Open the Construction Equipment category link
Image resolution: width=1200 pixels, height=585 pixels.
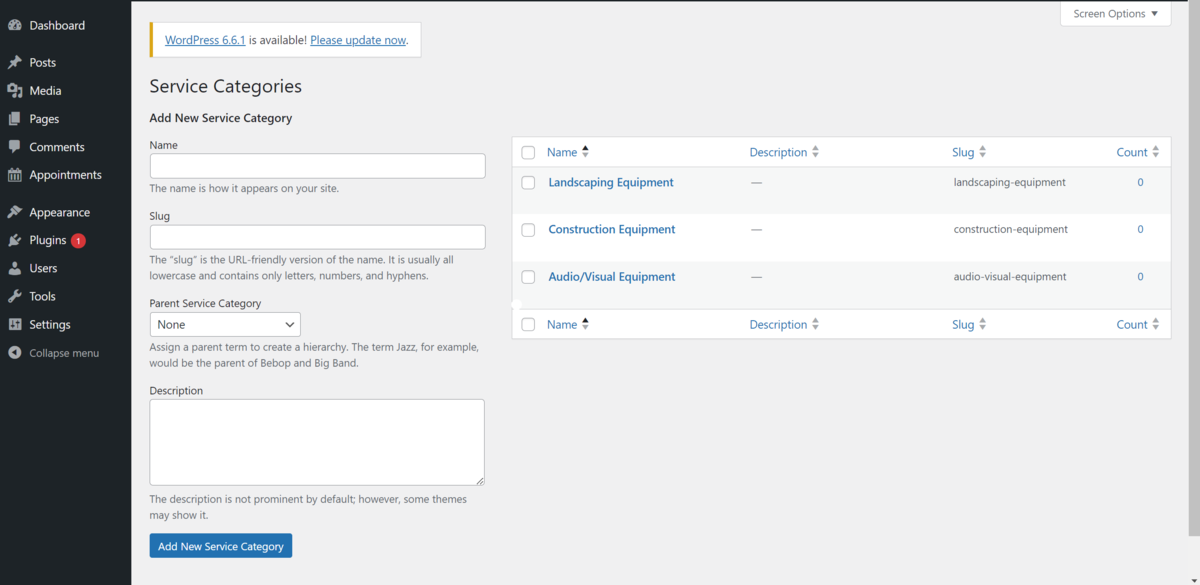coord(612,229)
